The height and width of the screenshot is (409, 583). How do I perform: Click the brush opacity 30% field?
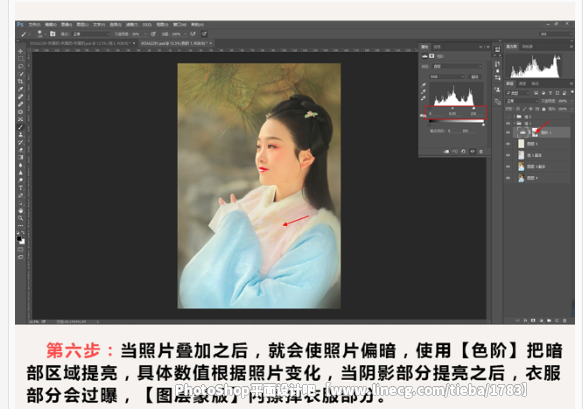[x=136, y=34]
